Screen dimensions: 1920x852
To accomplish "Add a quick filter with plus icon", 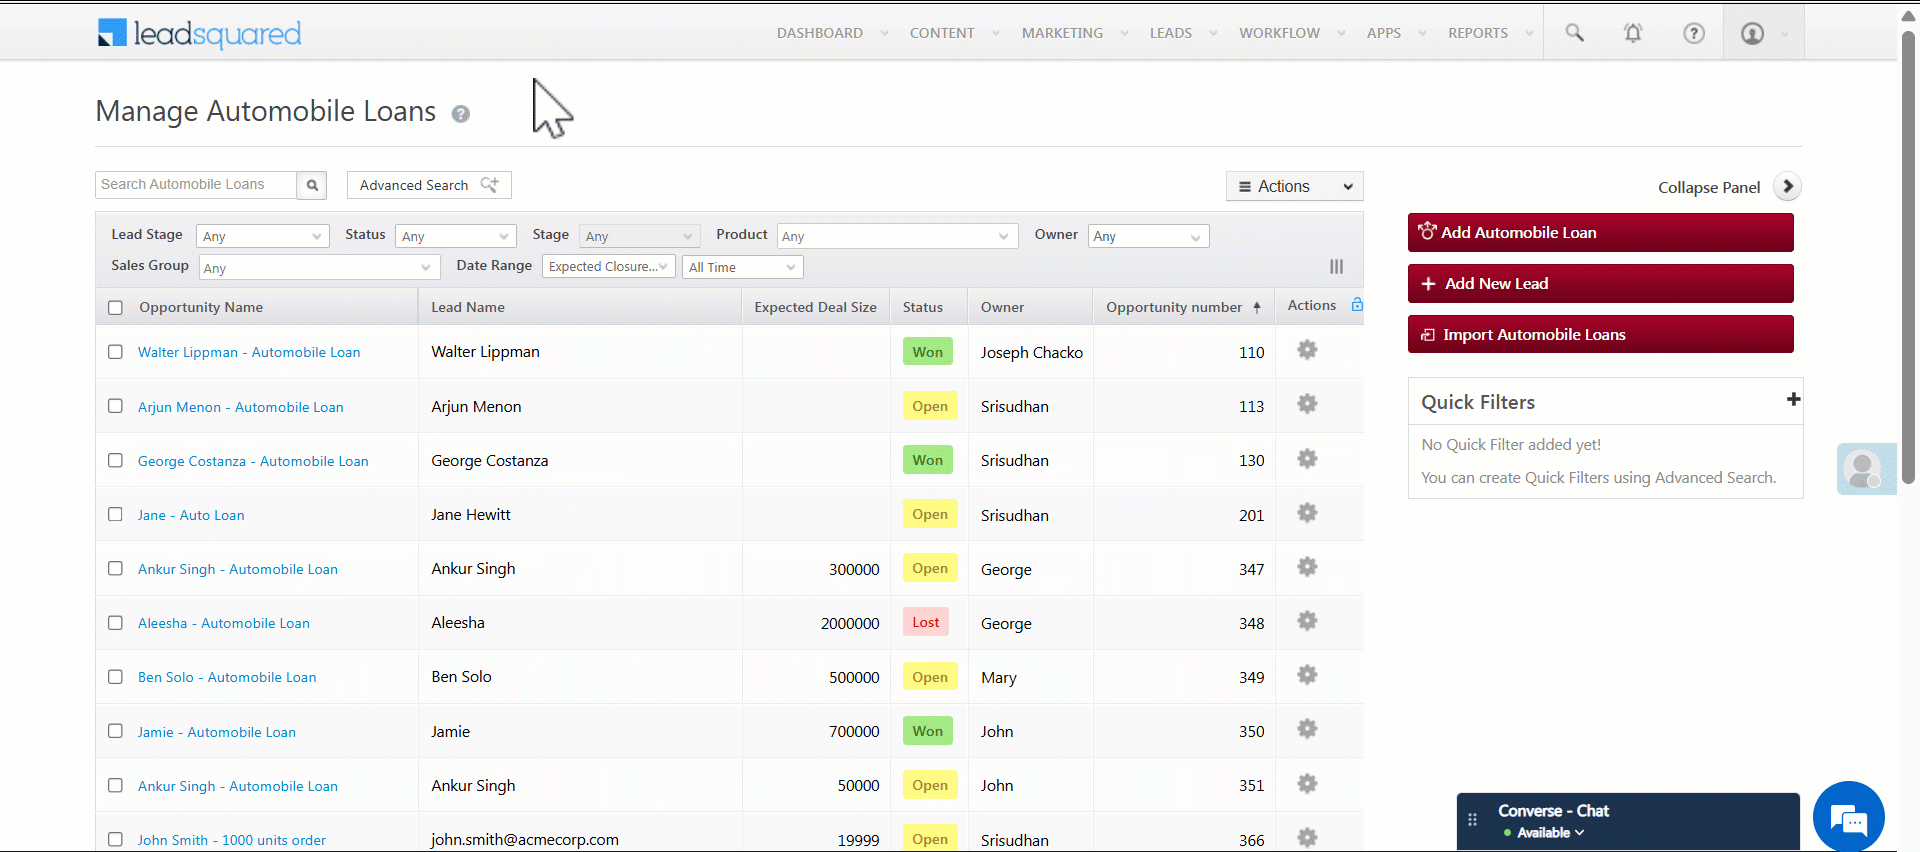I will tap(1793, 400).
